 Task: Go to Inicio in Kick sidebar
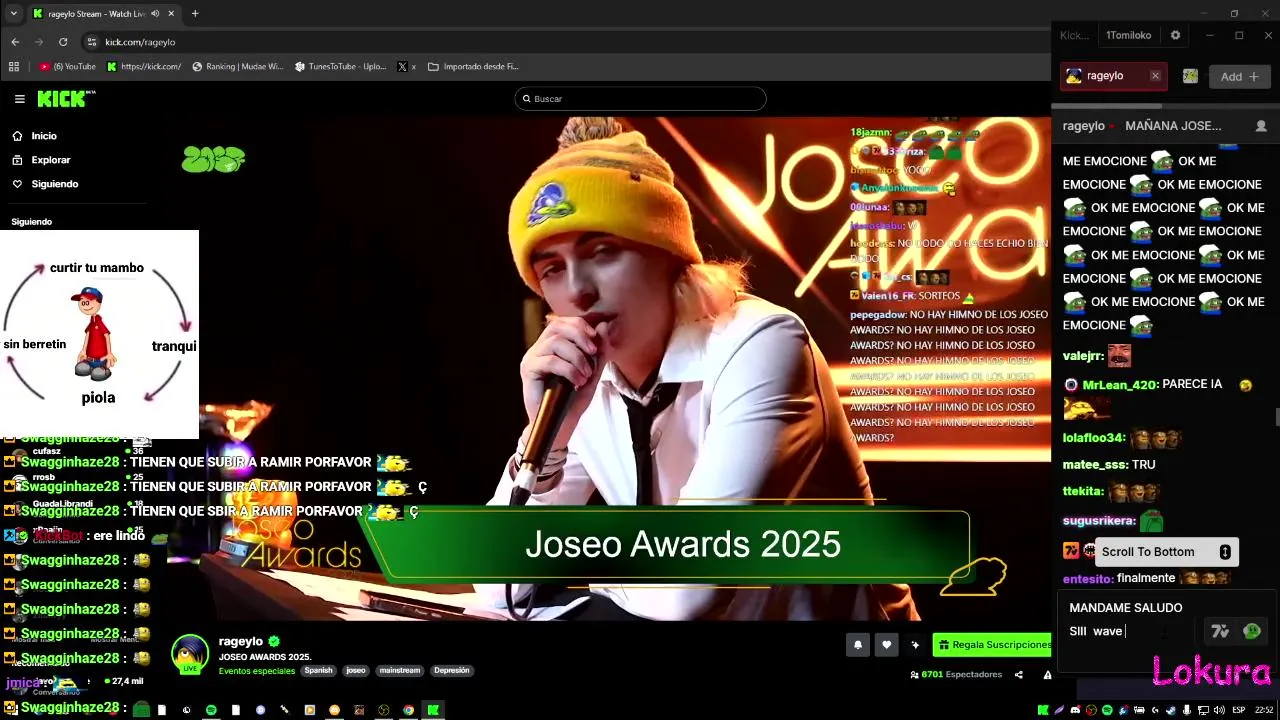[35, 136]
